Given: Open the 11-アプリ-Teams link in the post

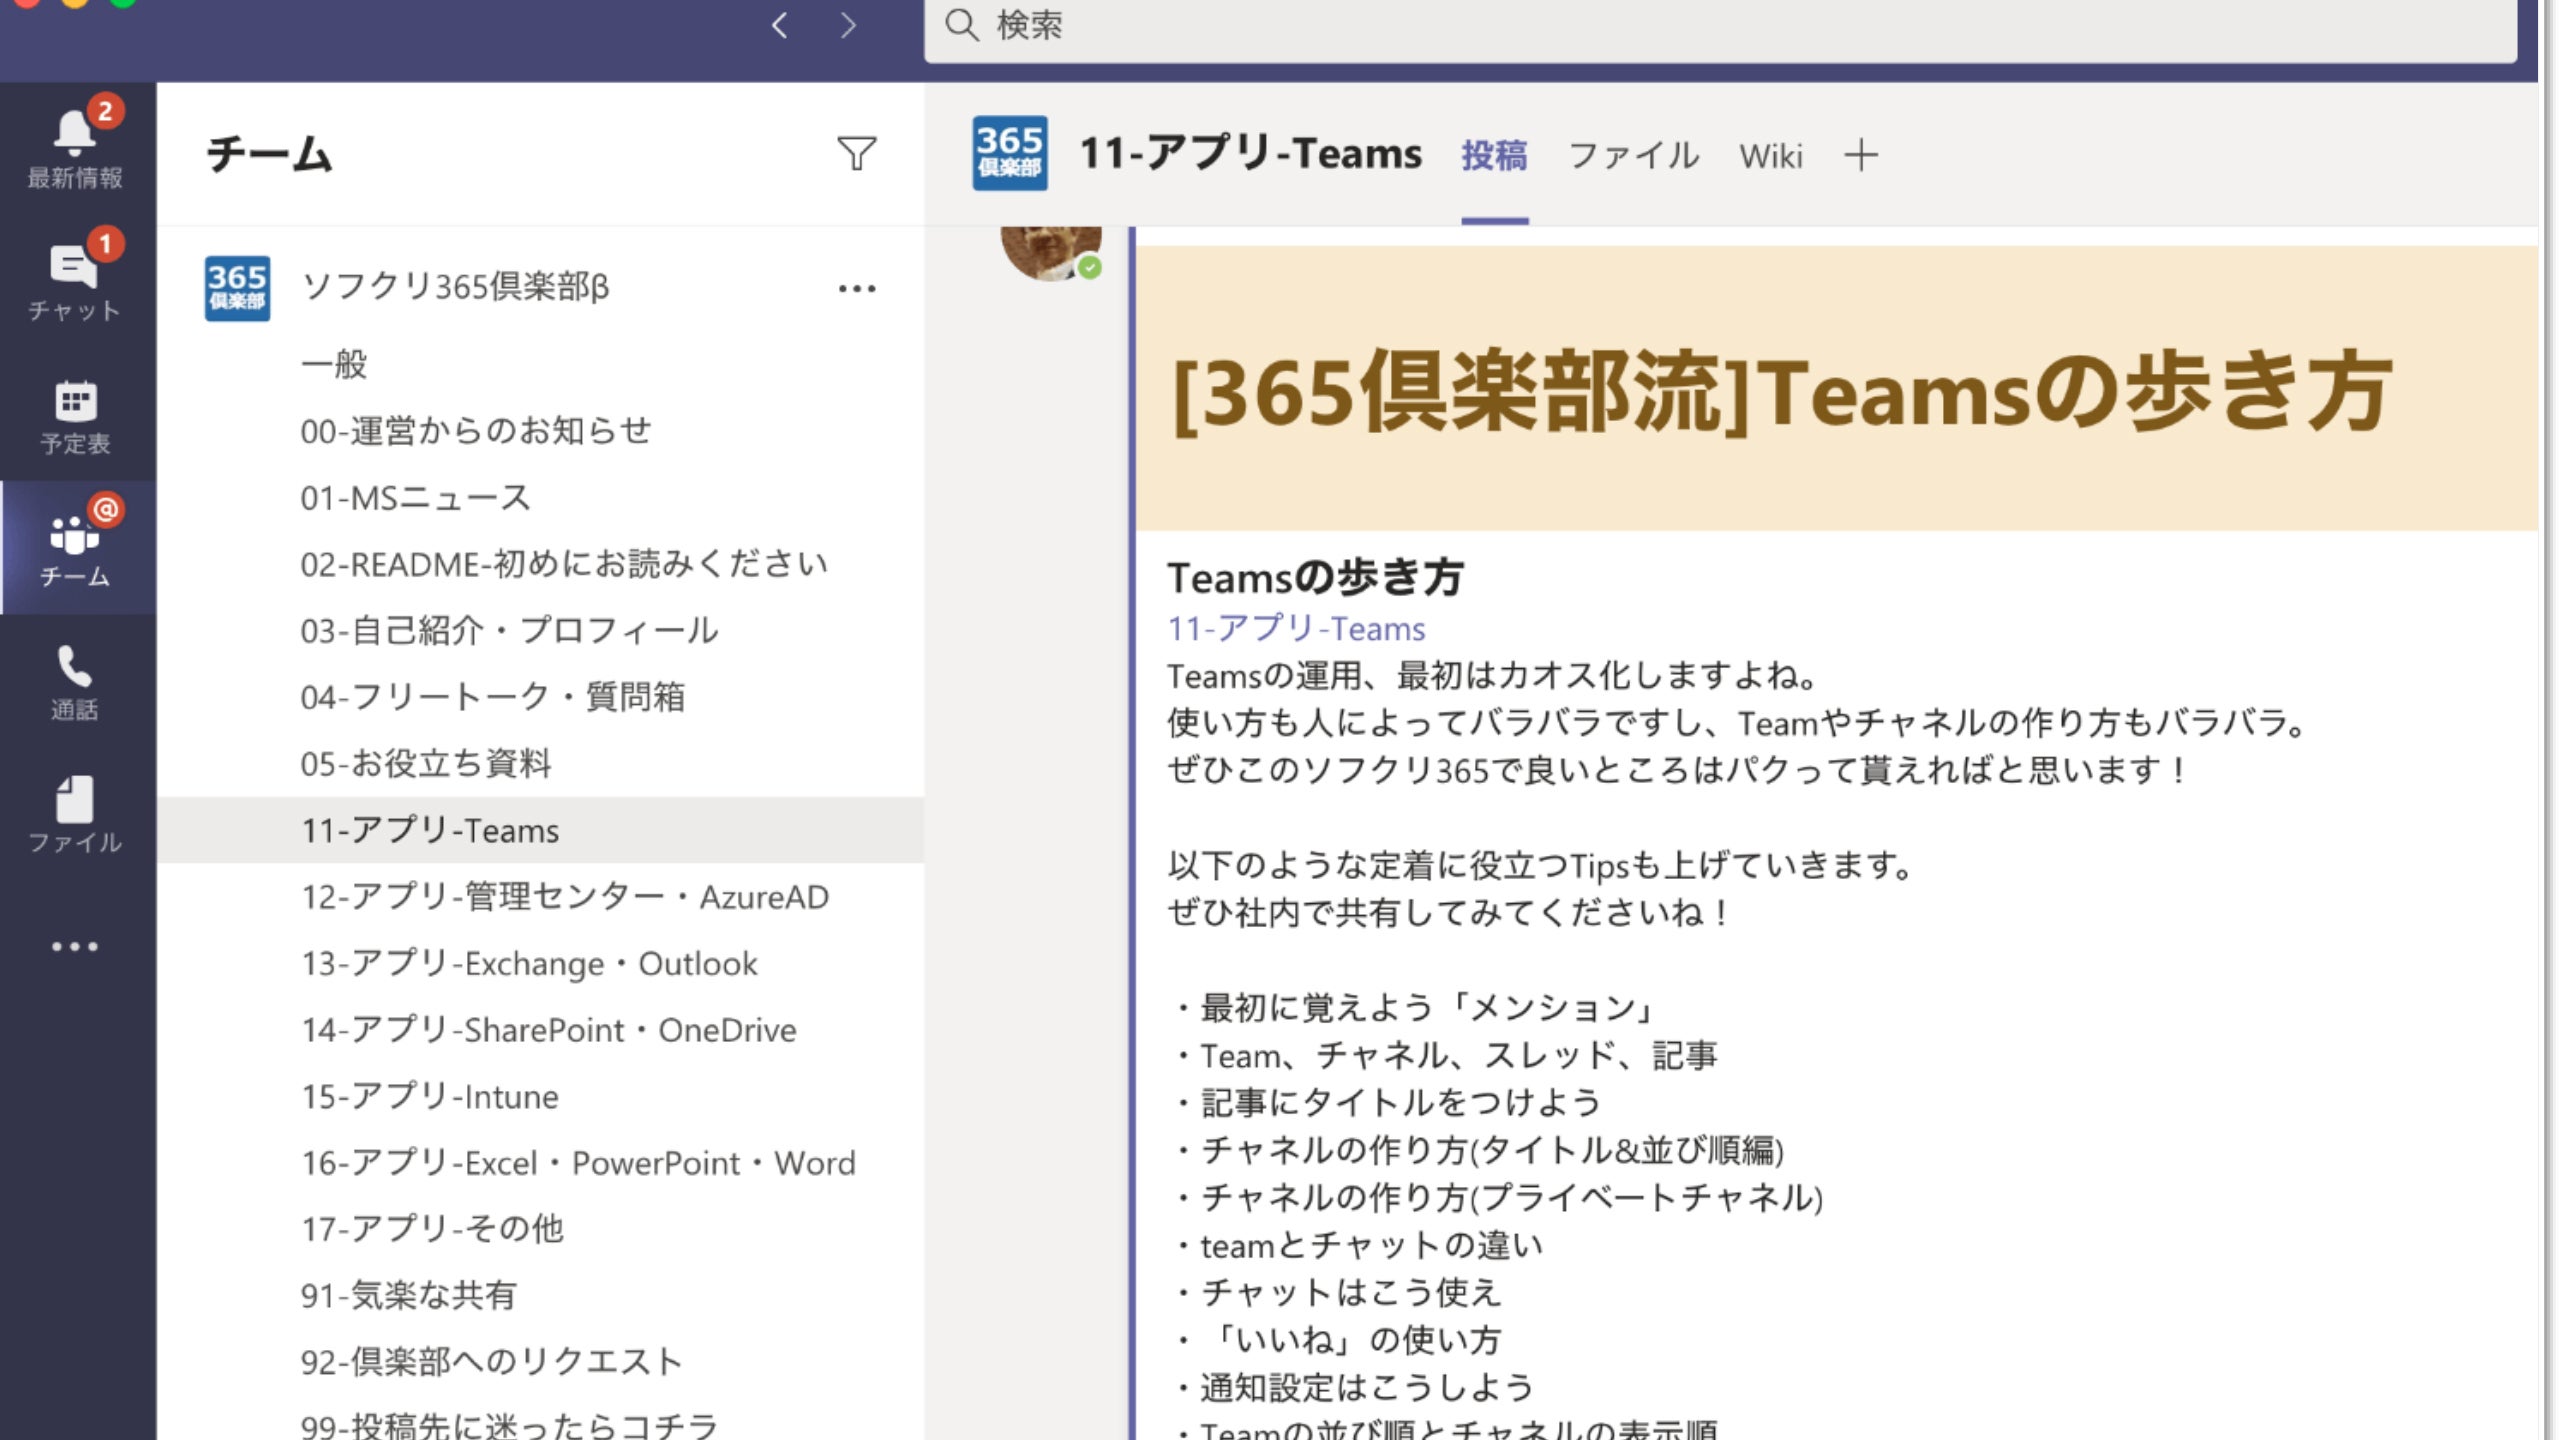Looking at the screenshot, I should [x=1296, y=628].
